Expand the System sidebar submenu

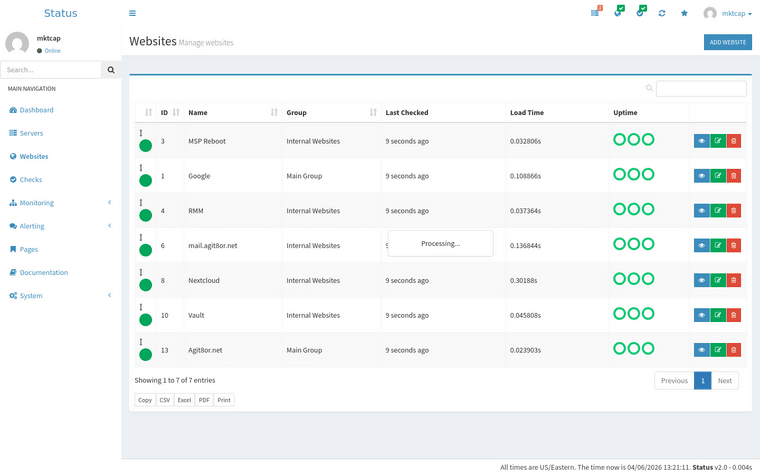click(x=61, y=296)
